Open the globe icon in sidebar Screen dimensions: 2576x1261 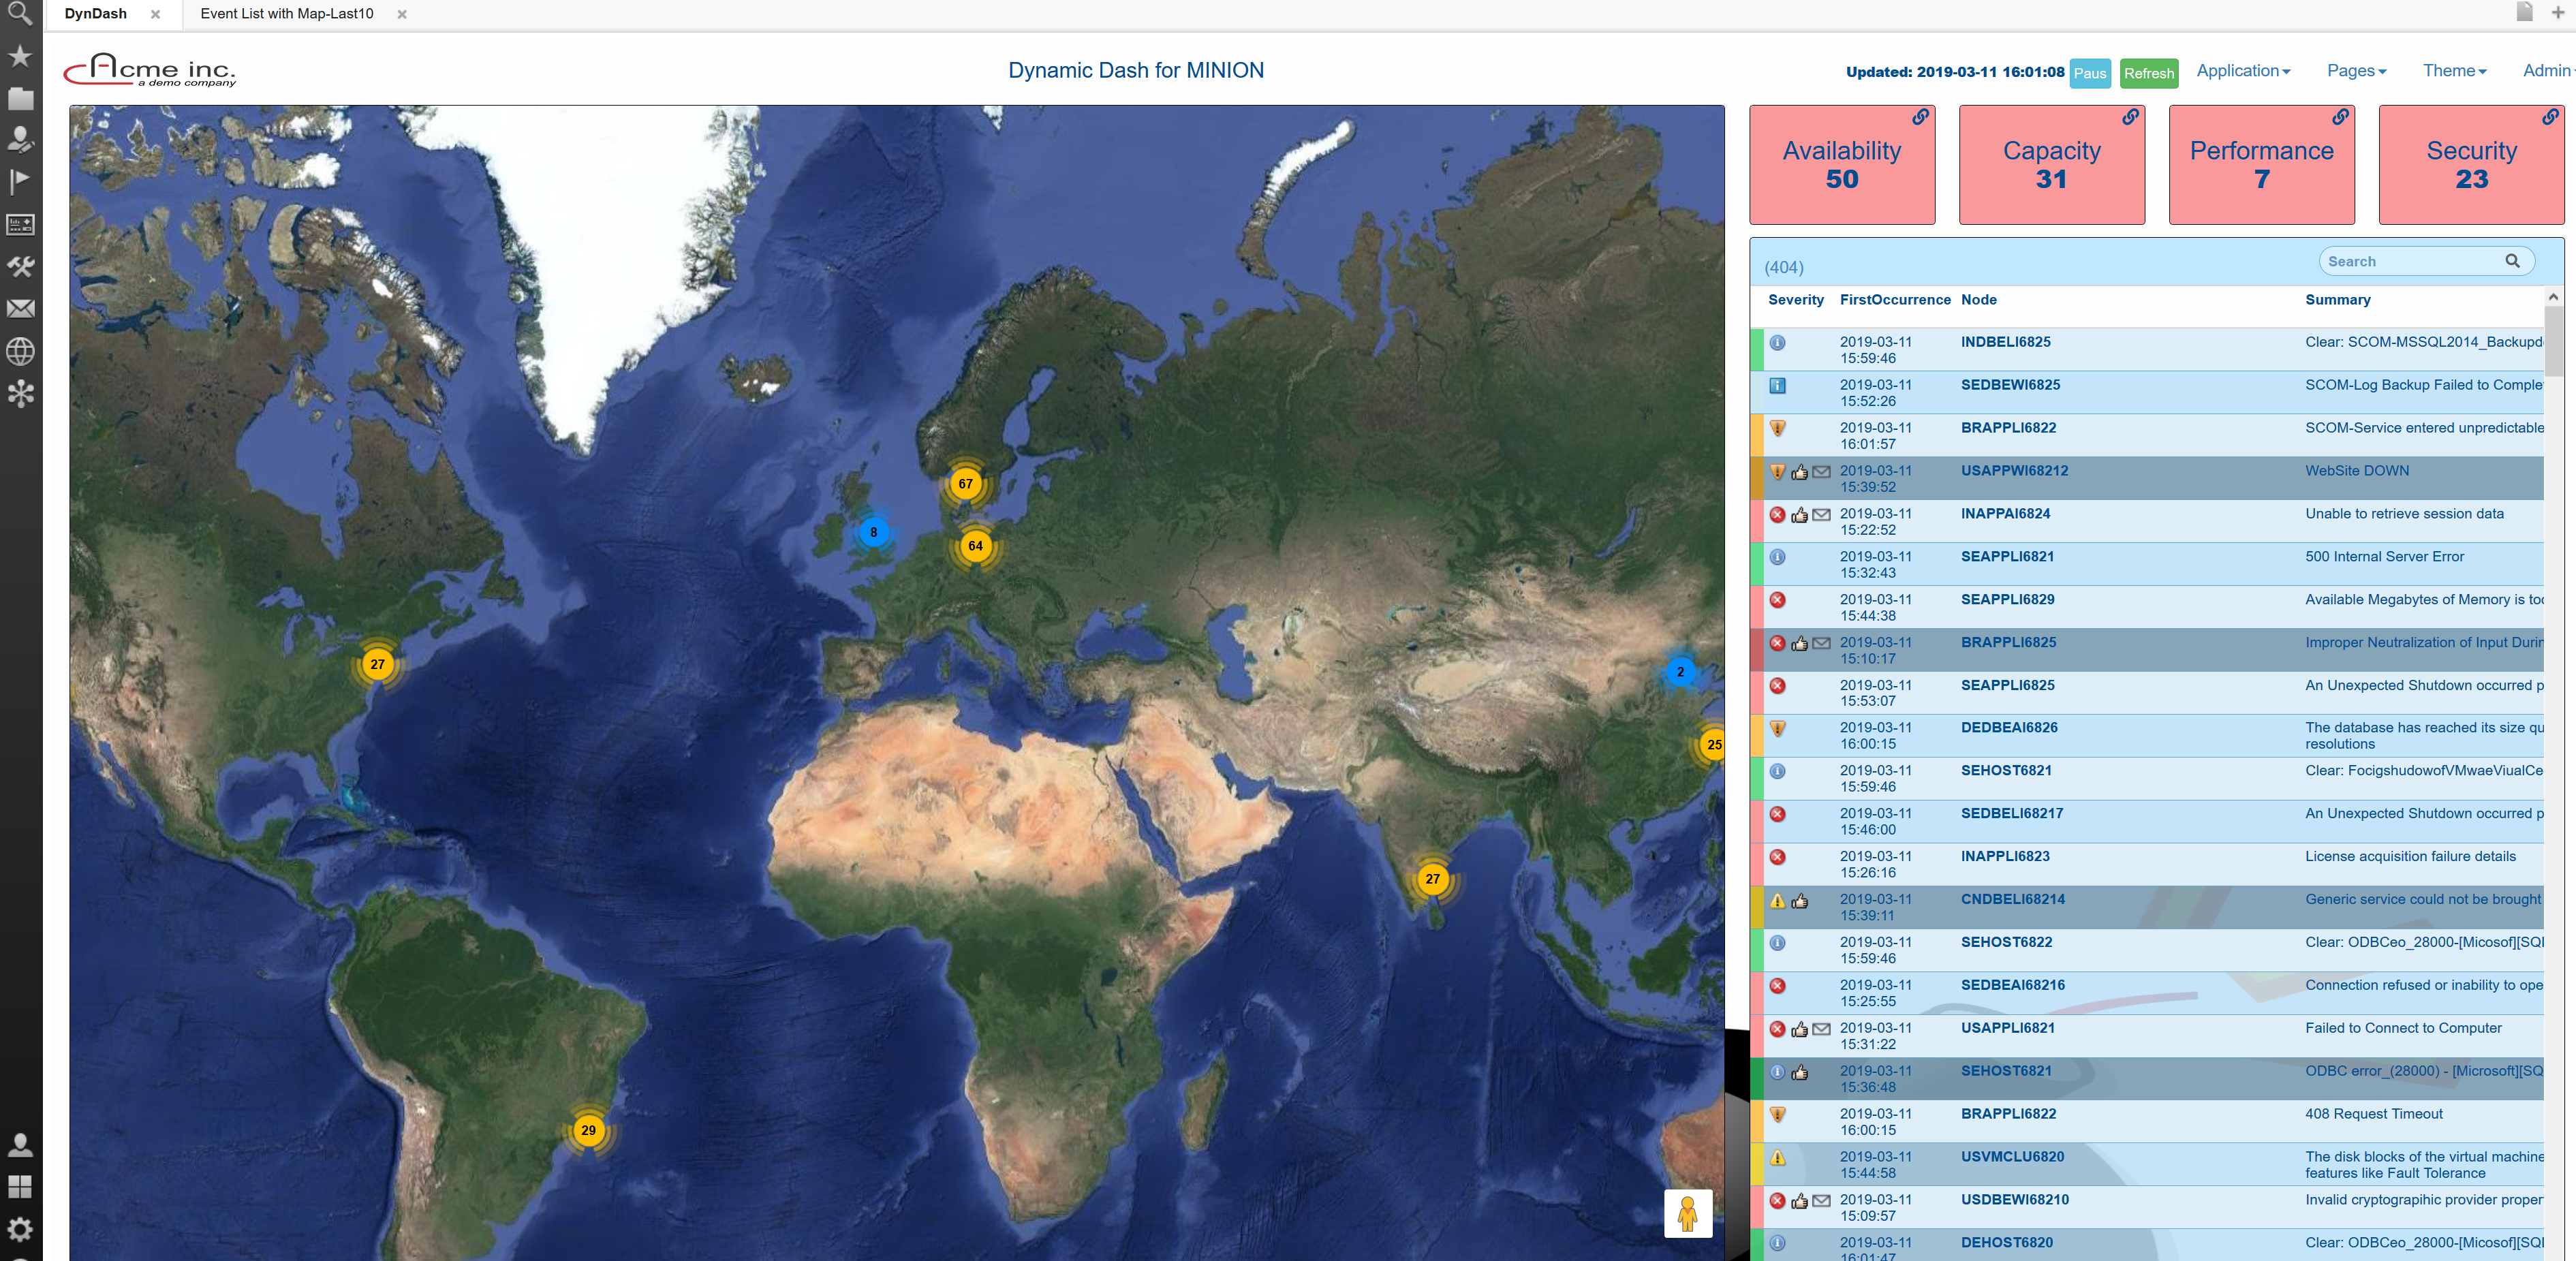(20, 351)
